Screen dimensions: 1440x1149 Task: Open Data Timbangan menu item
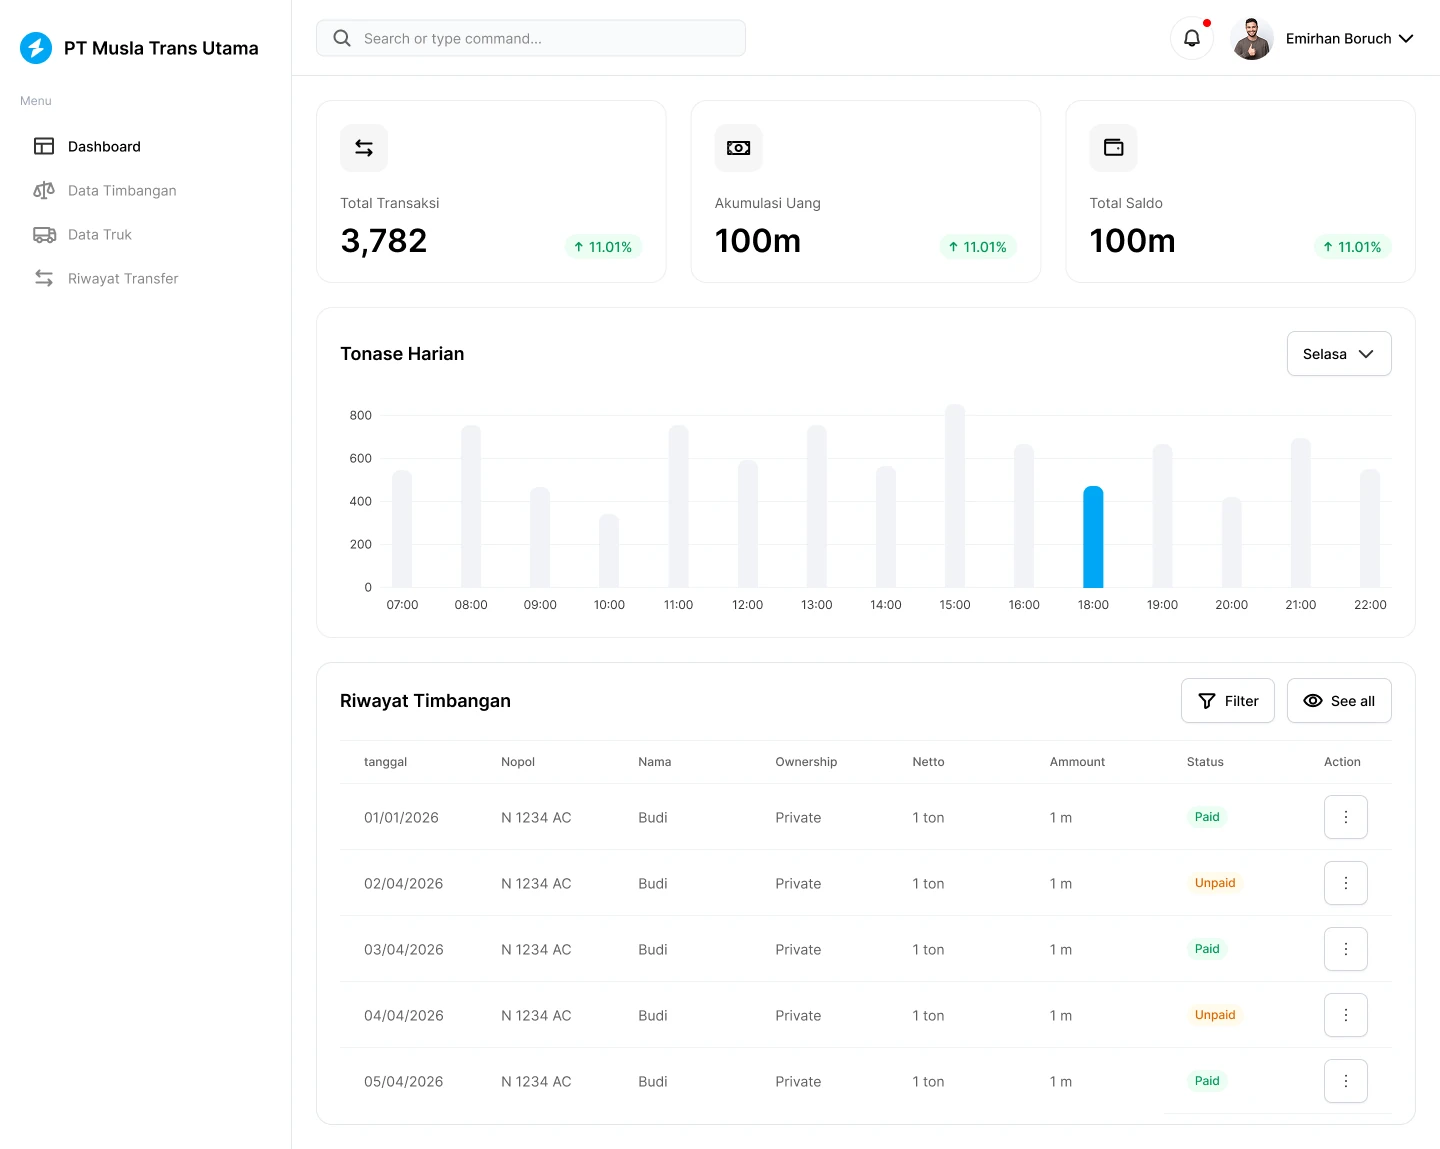tap(122, 190)
